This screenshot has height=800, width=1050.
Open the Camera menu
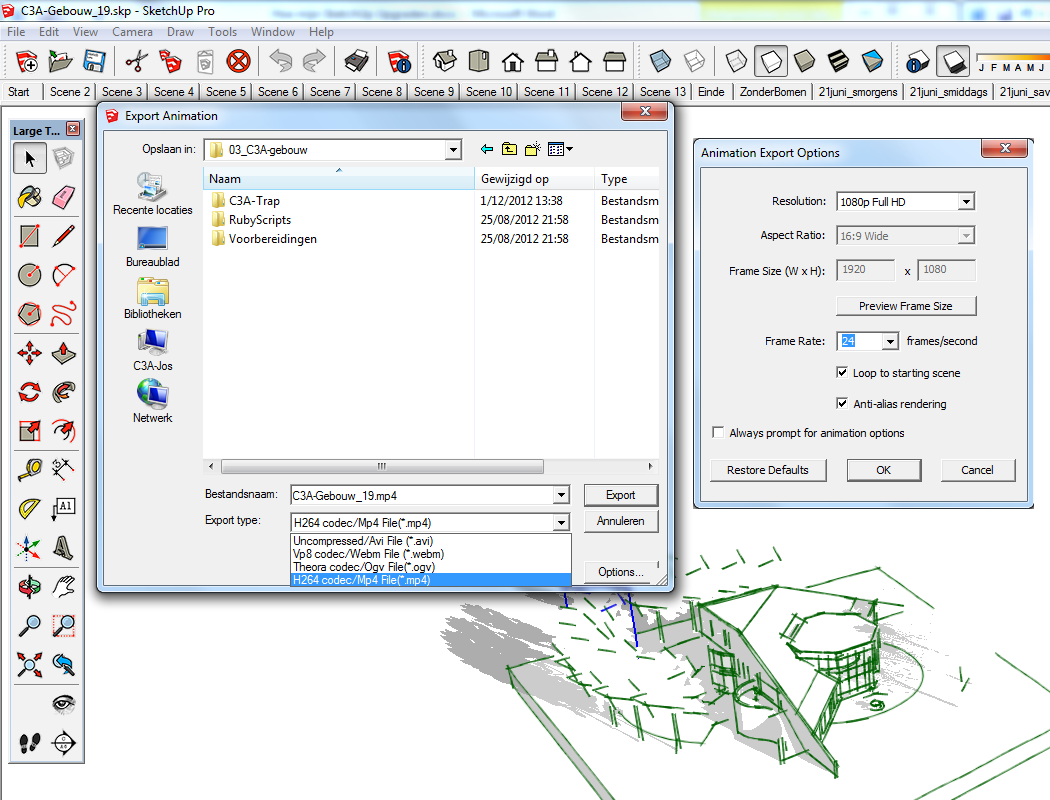132,31
